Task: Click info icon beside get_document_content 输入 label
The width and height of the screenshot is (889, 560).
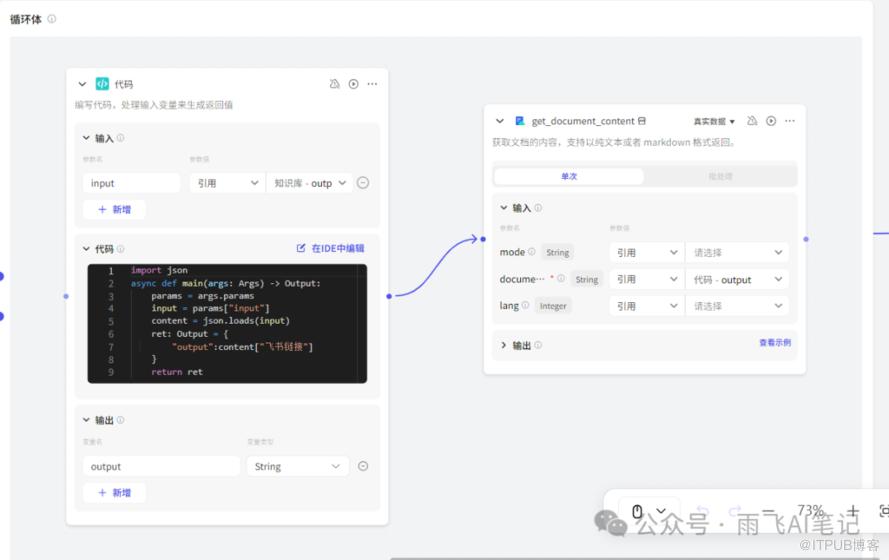Action: (x=538, y=208)
